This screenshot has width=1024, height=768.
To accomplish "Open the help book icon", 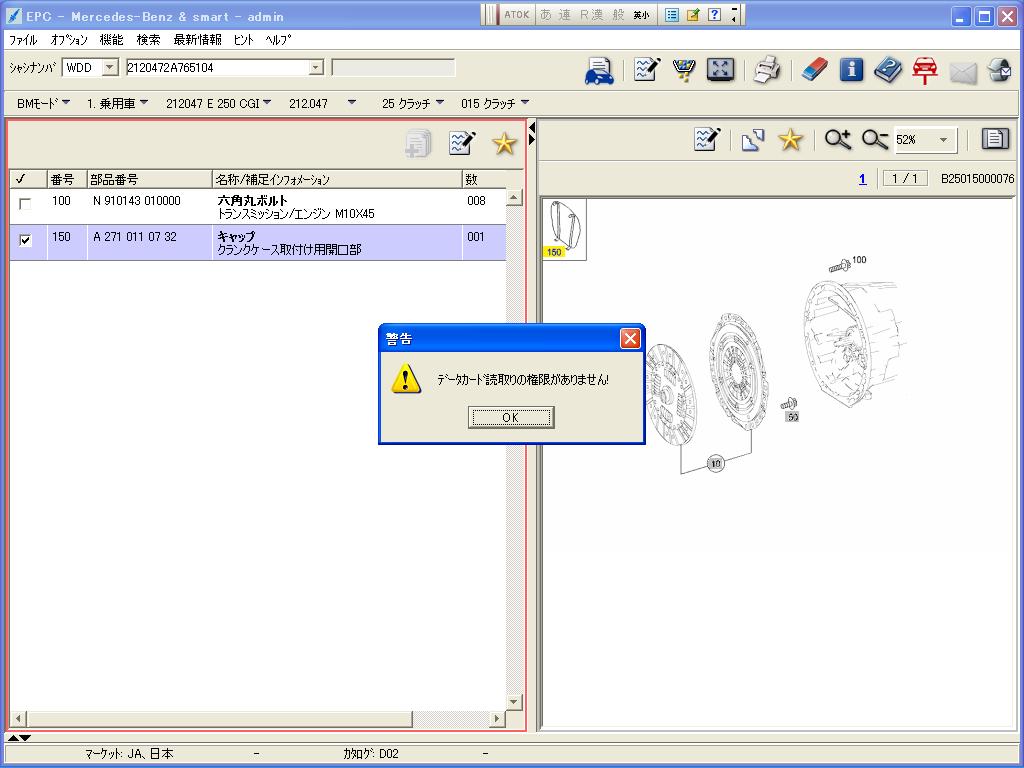I will (888, 69).
